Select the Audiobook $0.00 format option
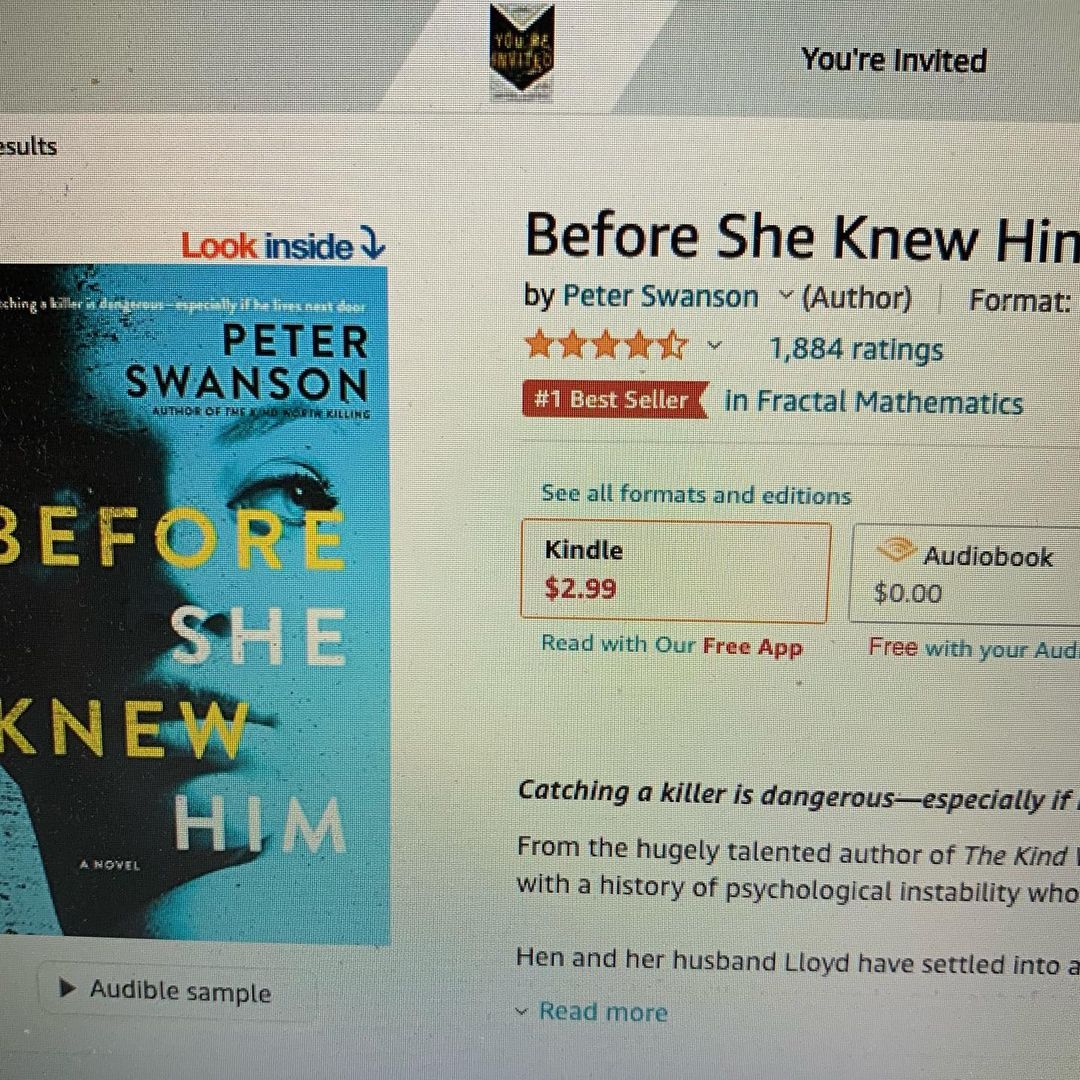The image size is (1080, 1080). click(x=965, y=574)
